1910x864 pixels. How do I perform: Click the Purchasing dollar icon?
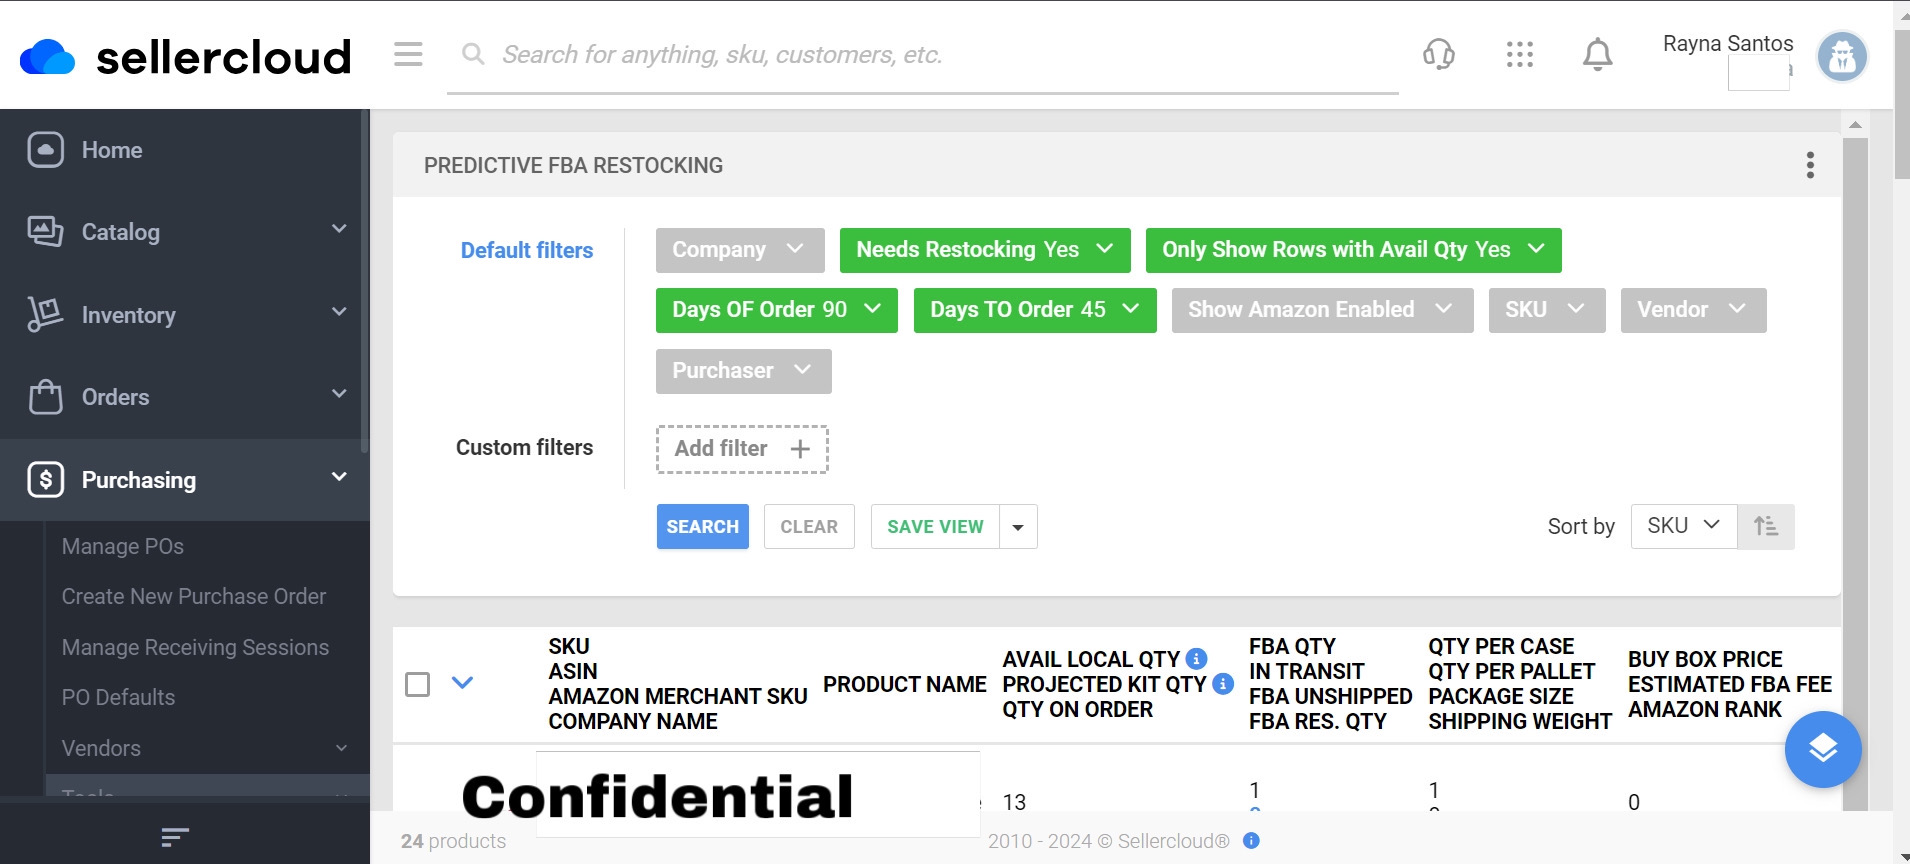(46, 480)
